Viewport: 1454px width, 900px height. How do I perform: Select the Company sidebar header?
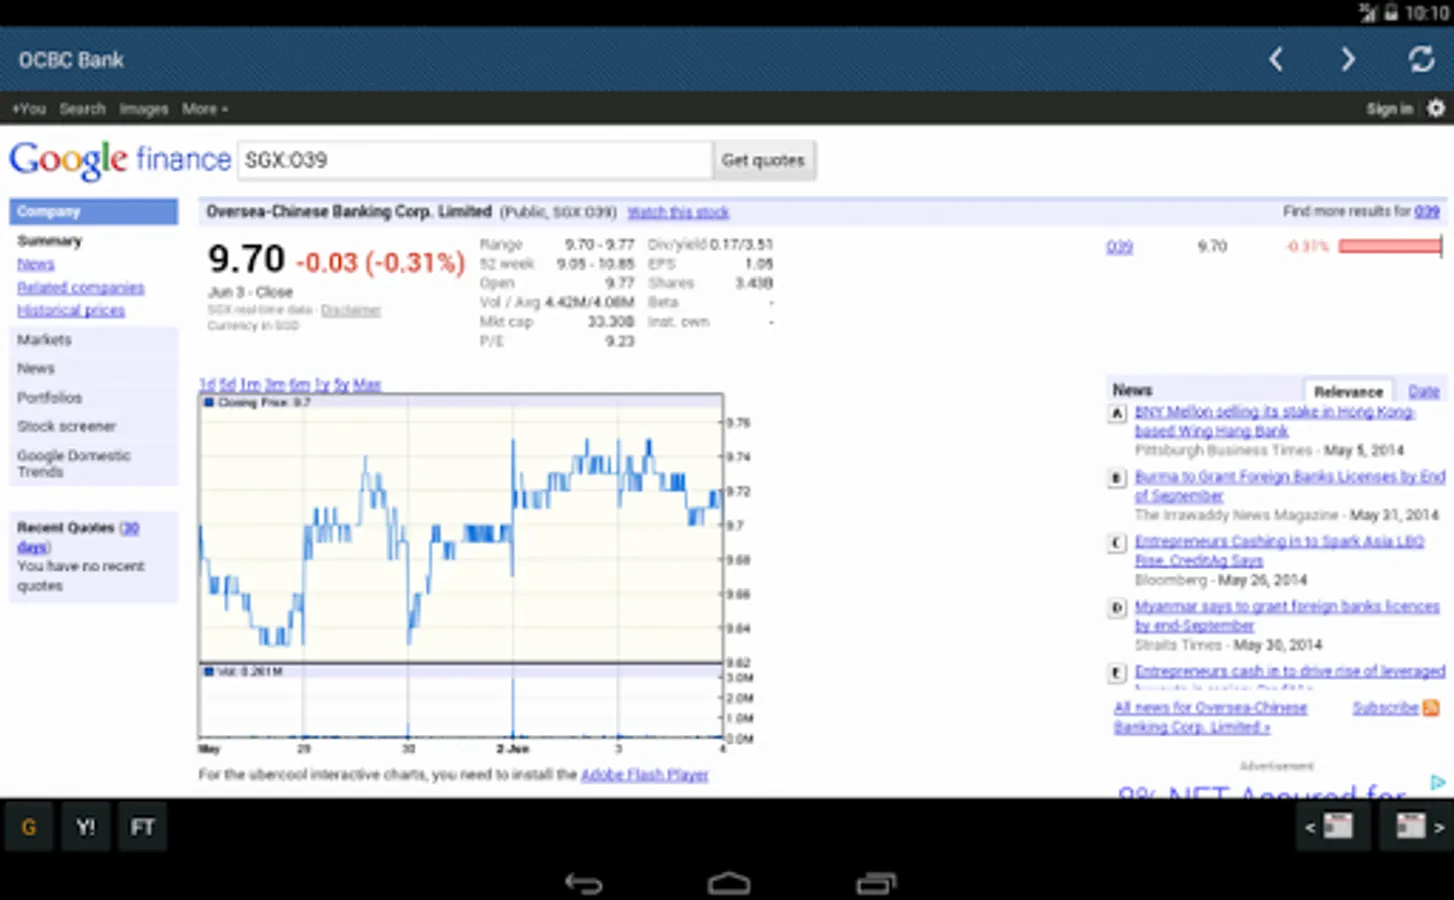point(94,212)
